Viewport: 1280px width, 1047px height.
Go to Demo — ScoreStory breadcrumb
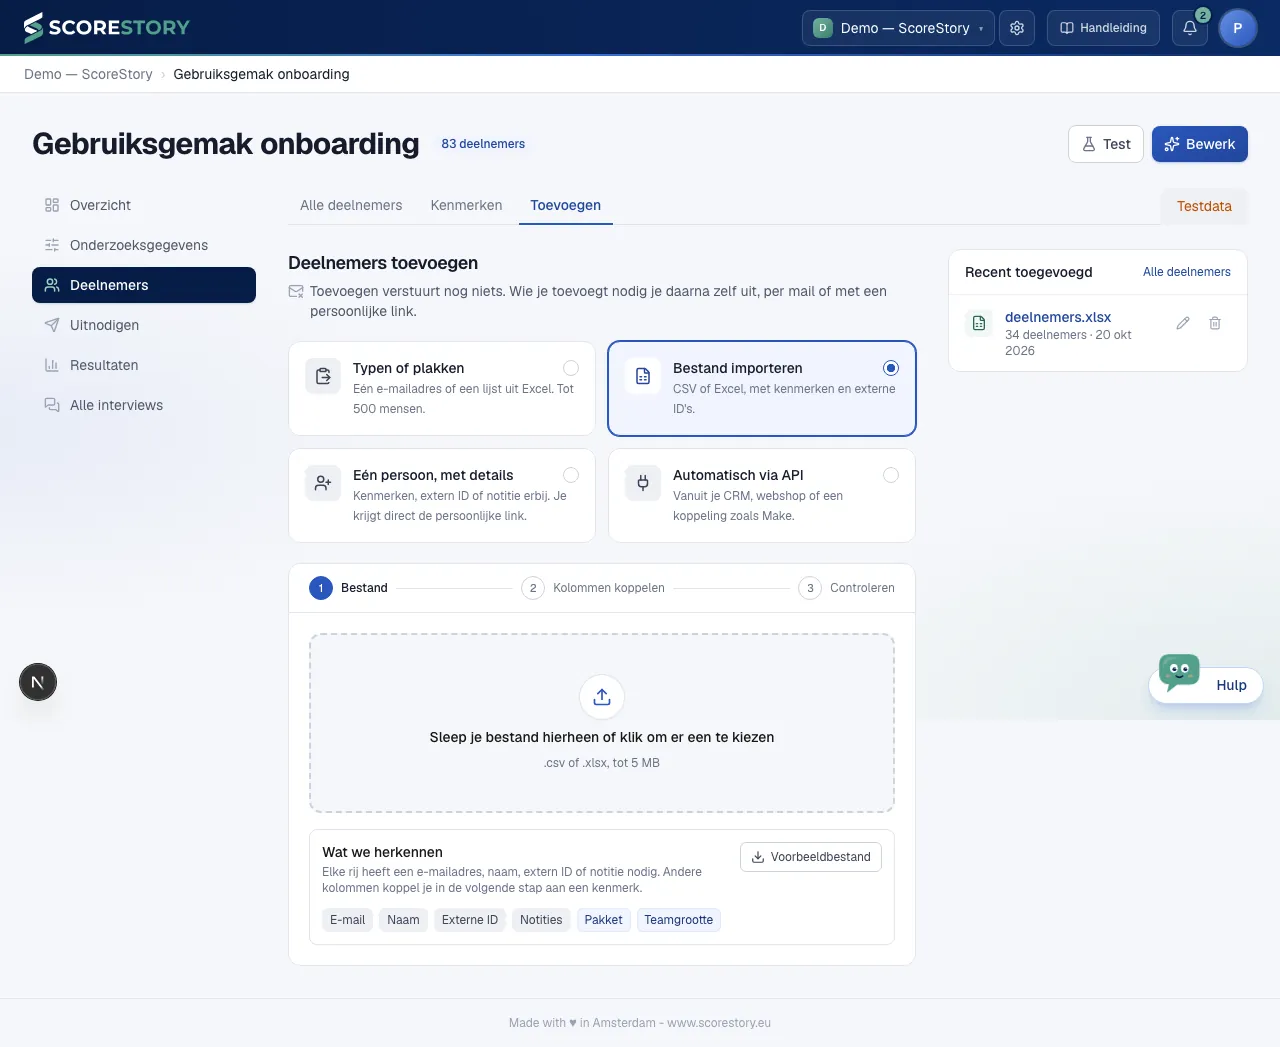point(88,74)
